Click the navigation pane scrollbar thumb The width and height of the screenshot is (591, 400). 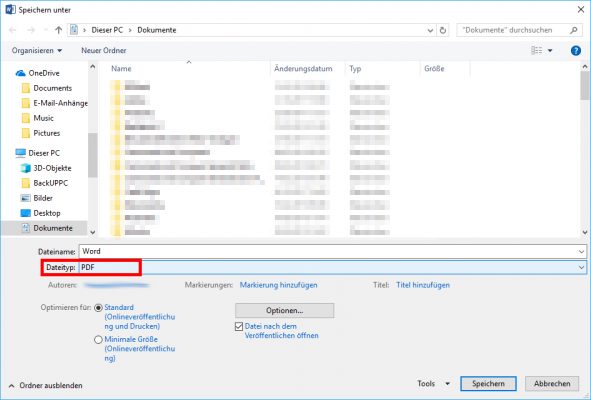(x=92, y=155)
